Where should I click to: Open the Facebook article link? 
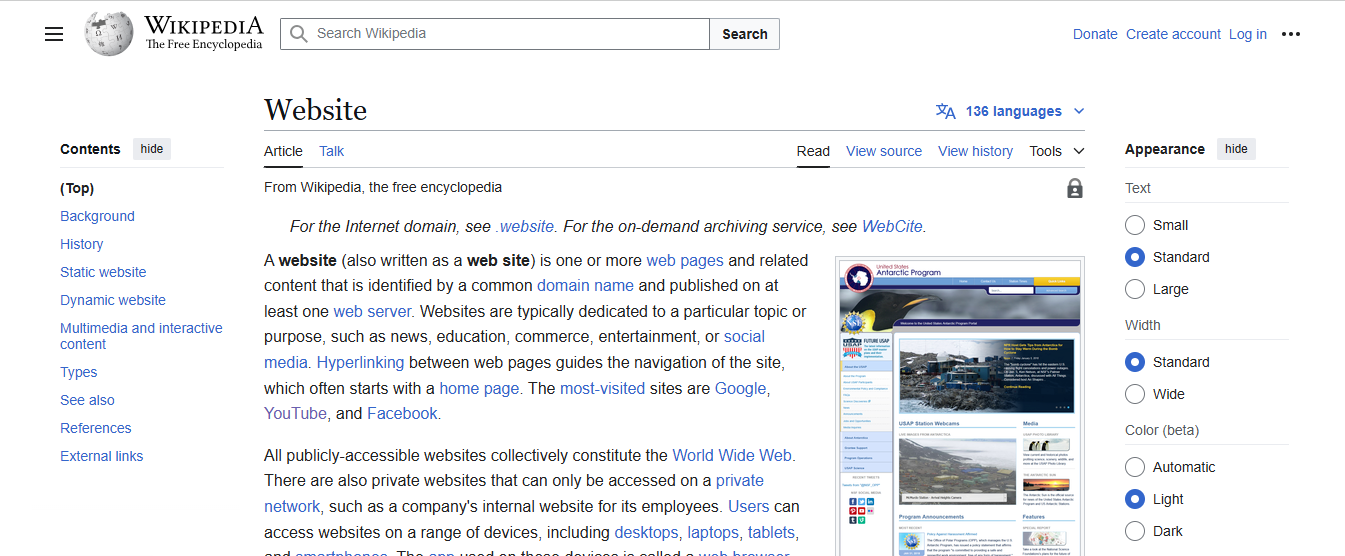pos(402,414)
